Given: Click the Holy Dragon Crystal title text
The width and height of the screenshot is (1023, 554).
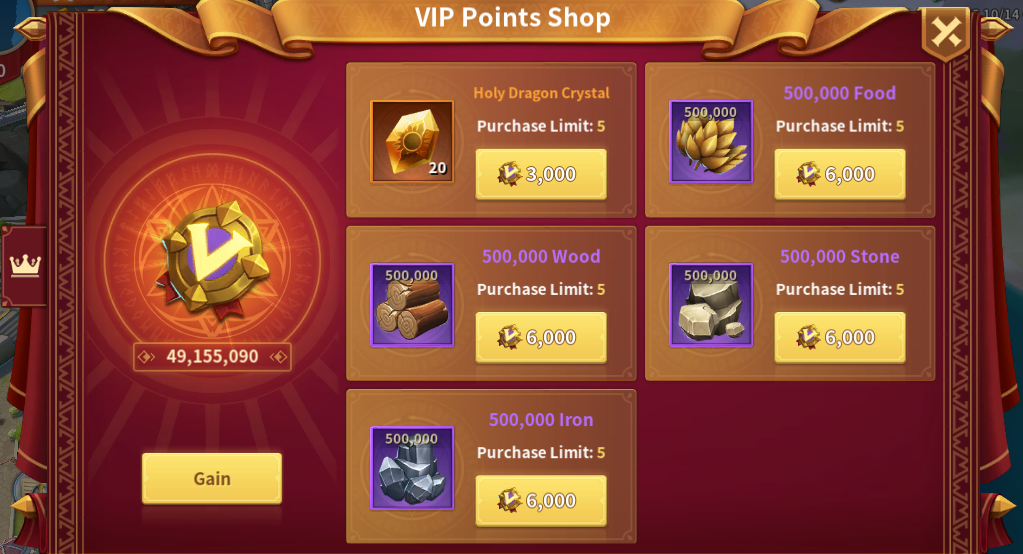Looking at the screenshot, I should 542,93.
